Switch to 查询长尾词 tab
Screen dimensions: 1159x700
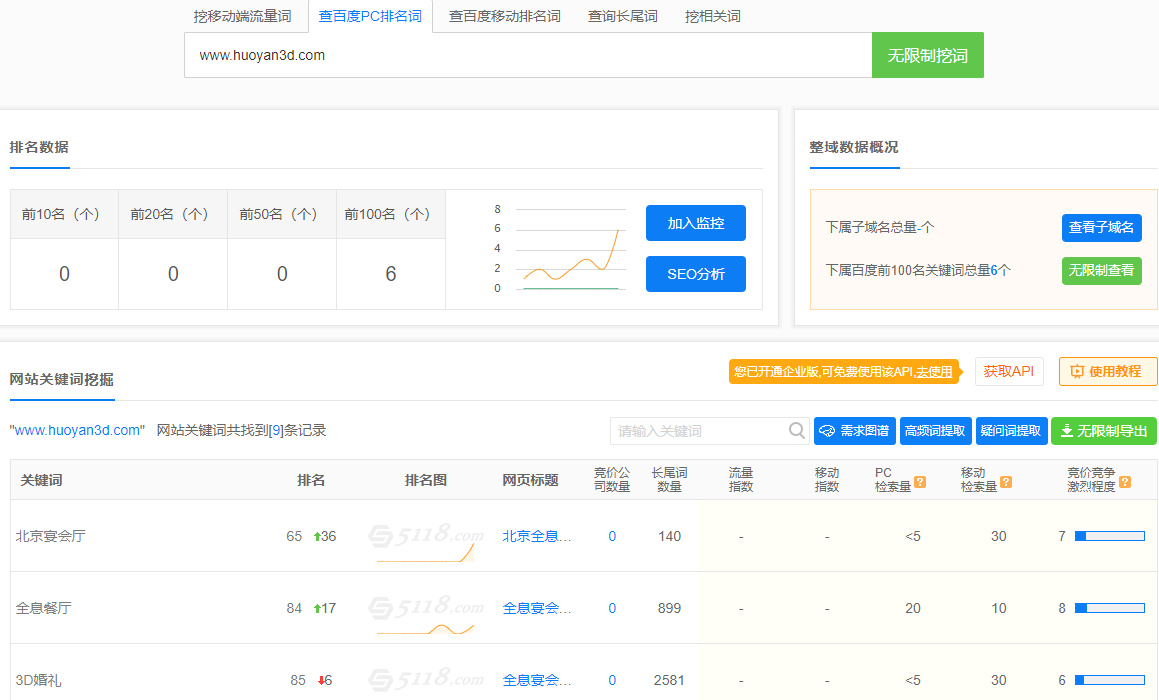[622, 16]
